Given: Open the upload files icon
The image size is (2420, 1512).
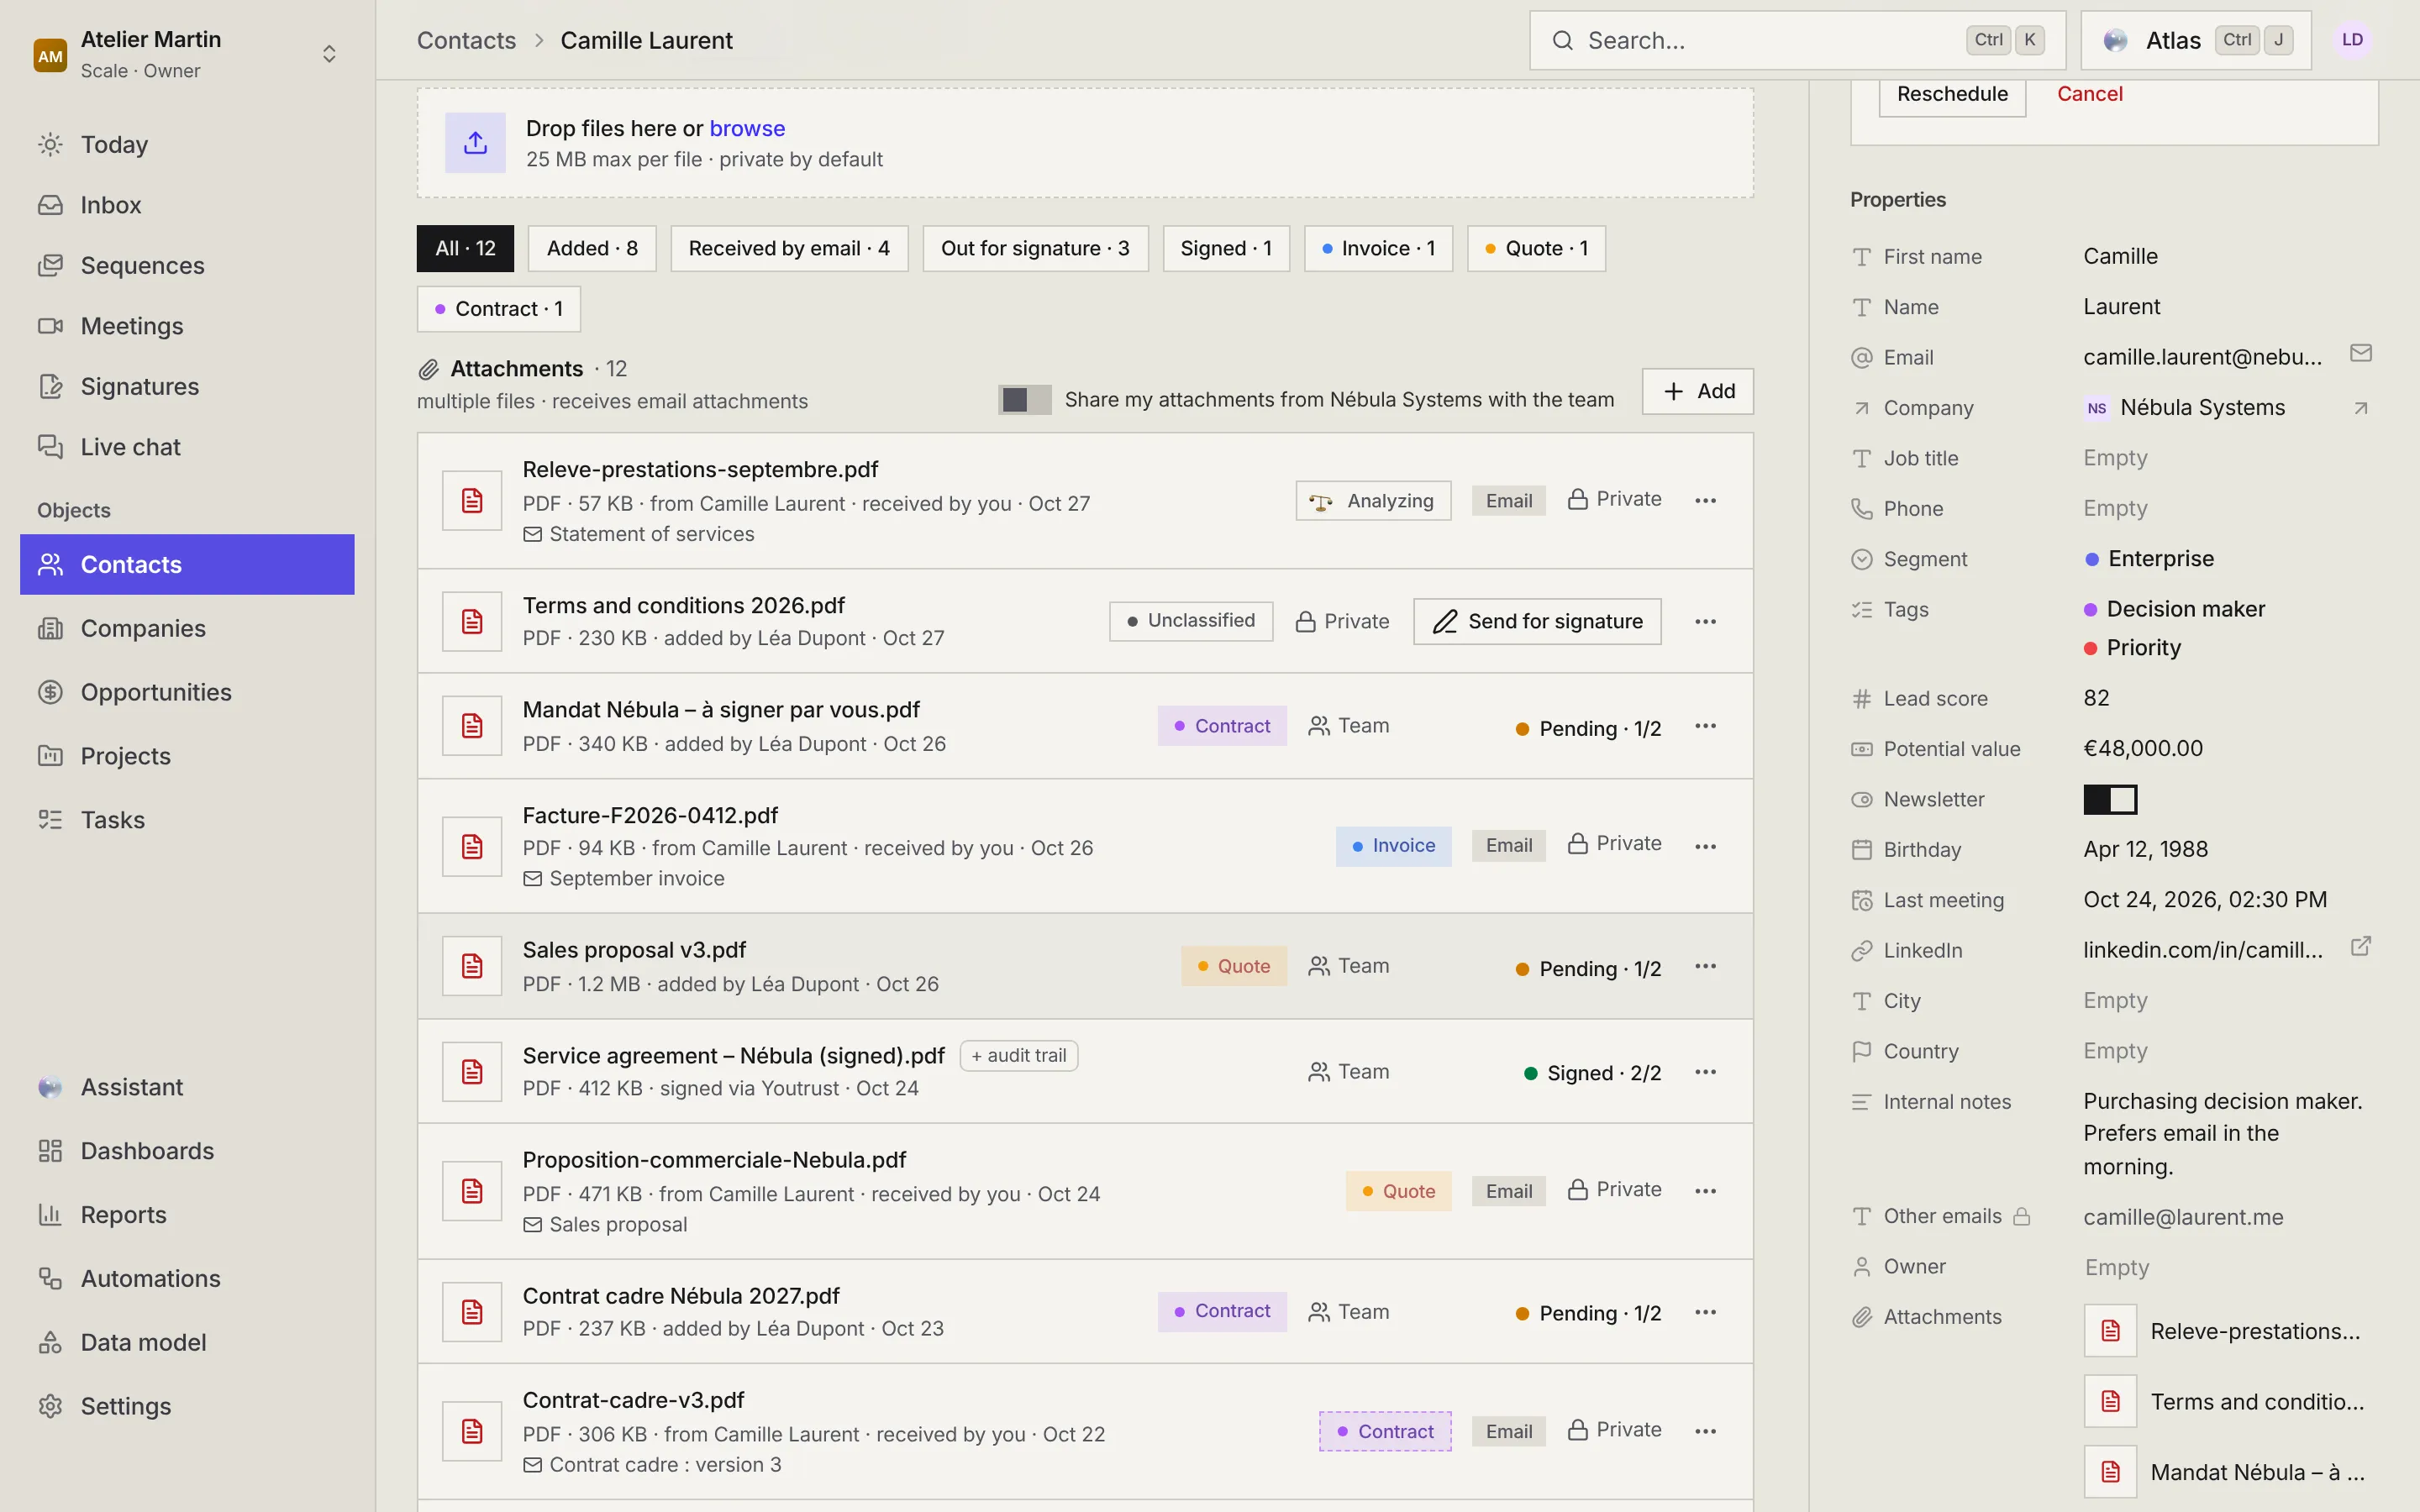Looking at the screenshot, I should pyautogui.click(x=475, y=143).
